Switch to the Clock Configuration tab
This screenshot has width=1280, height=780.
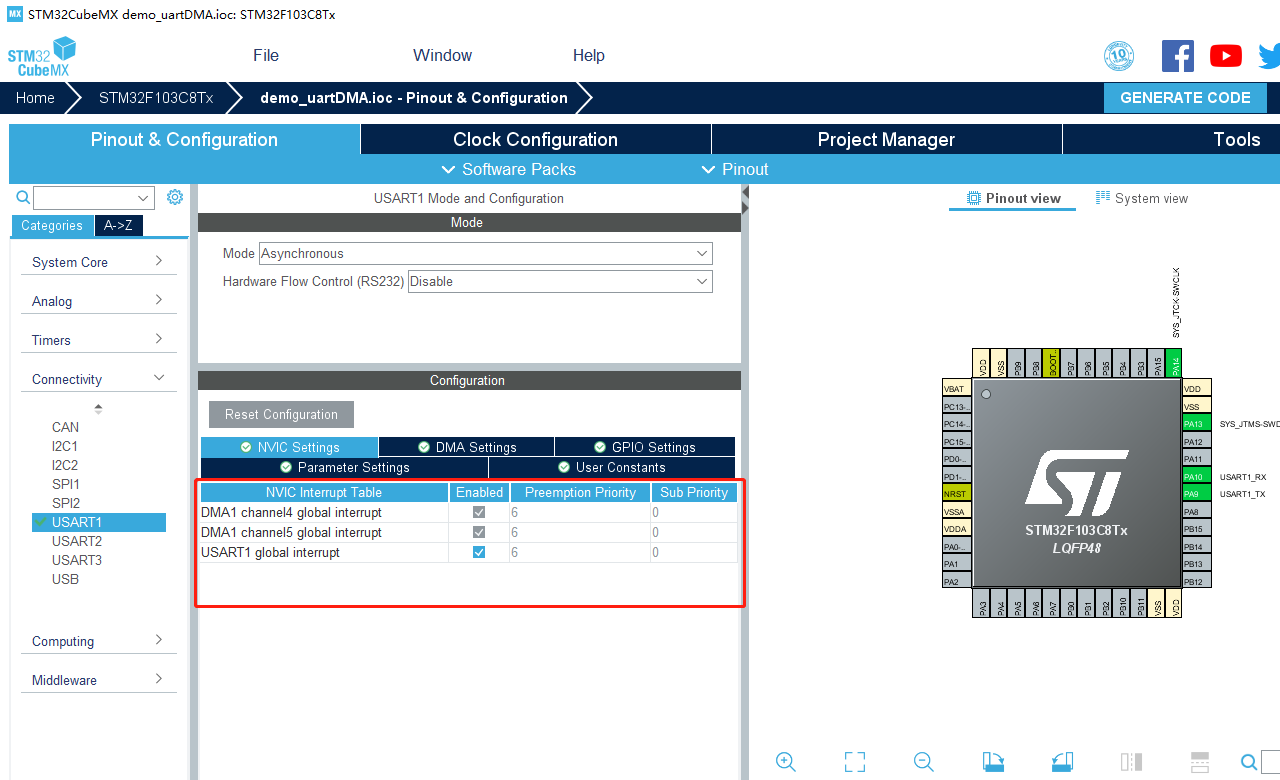(x=535, y=139)
